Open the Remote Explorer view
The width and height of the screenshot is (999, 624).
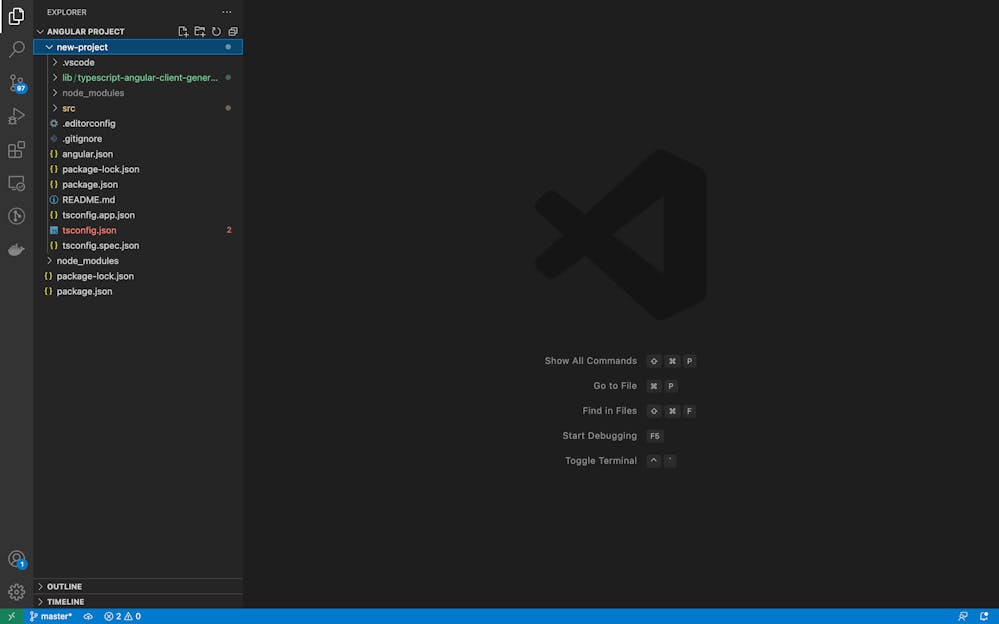16,184
